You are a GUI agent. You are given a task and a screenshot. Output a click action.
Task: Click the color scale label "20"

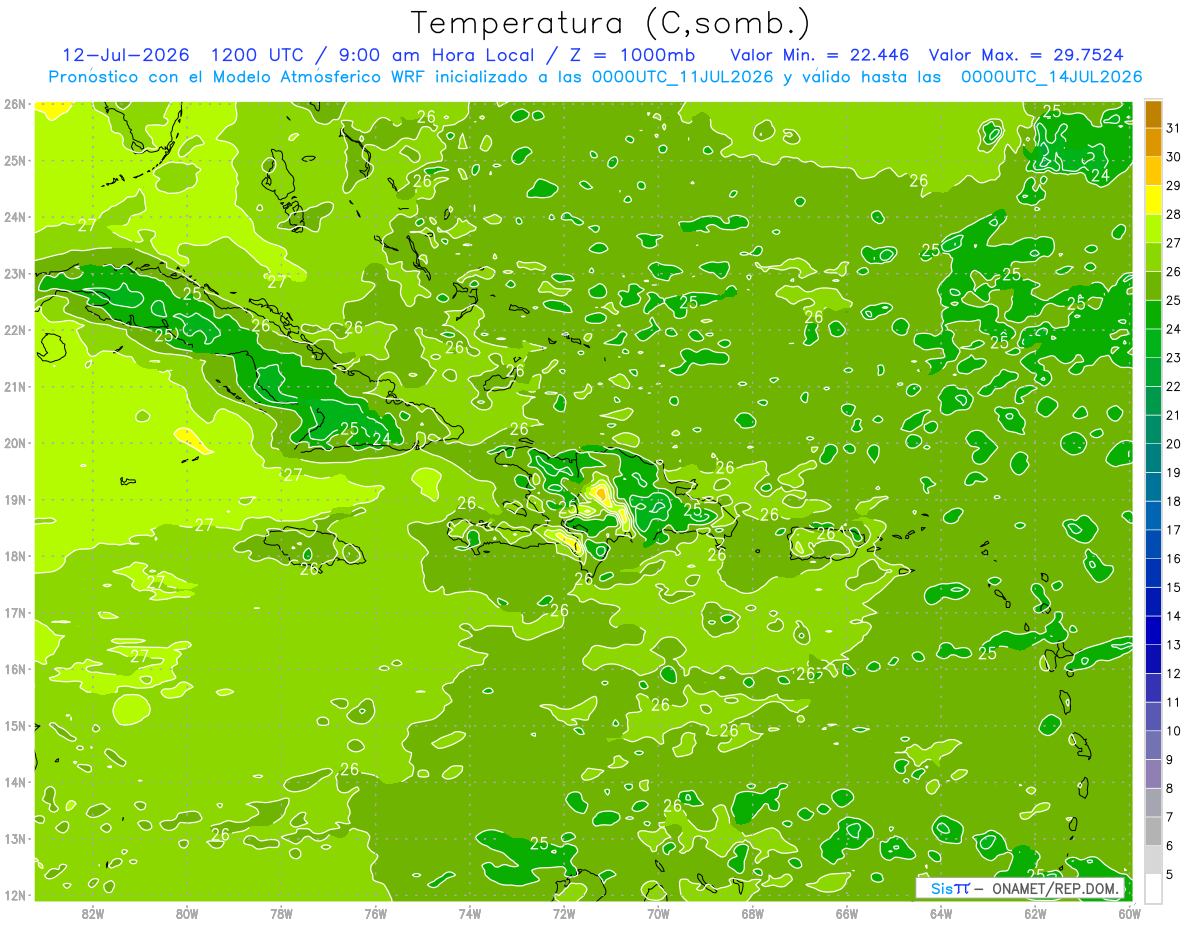[x=1174, y=444]
